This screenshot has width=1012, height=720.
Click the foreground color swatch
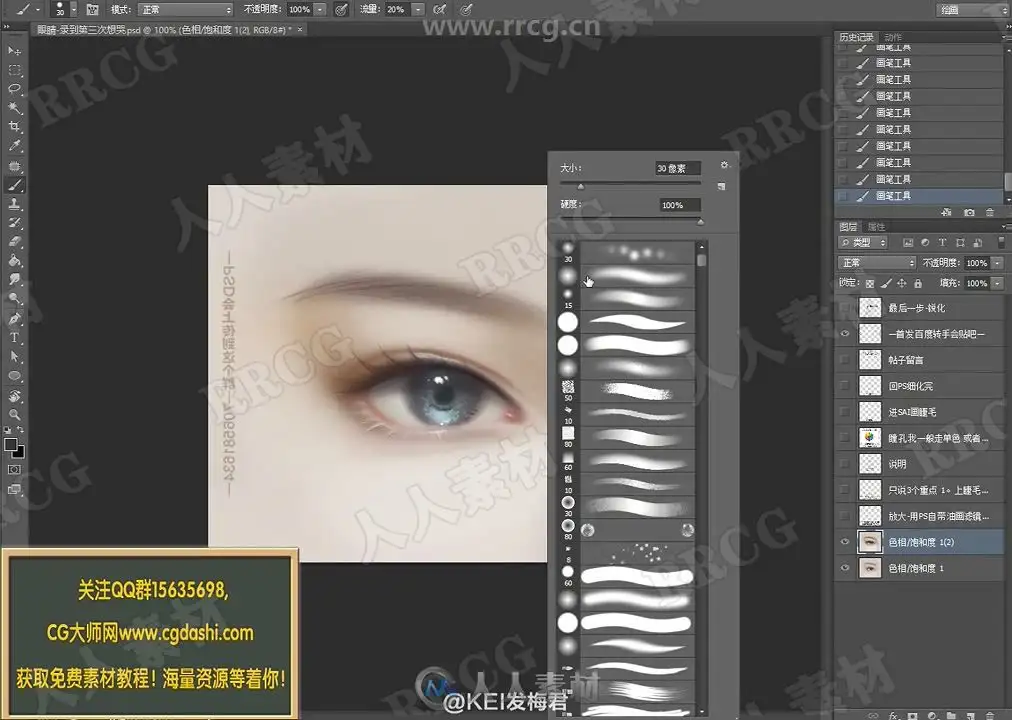(10, 445)
